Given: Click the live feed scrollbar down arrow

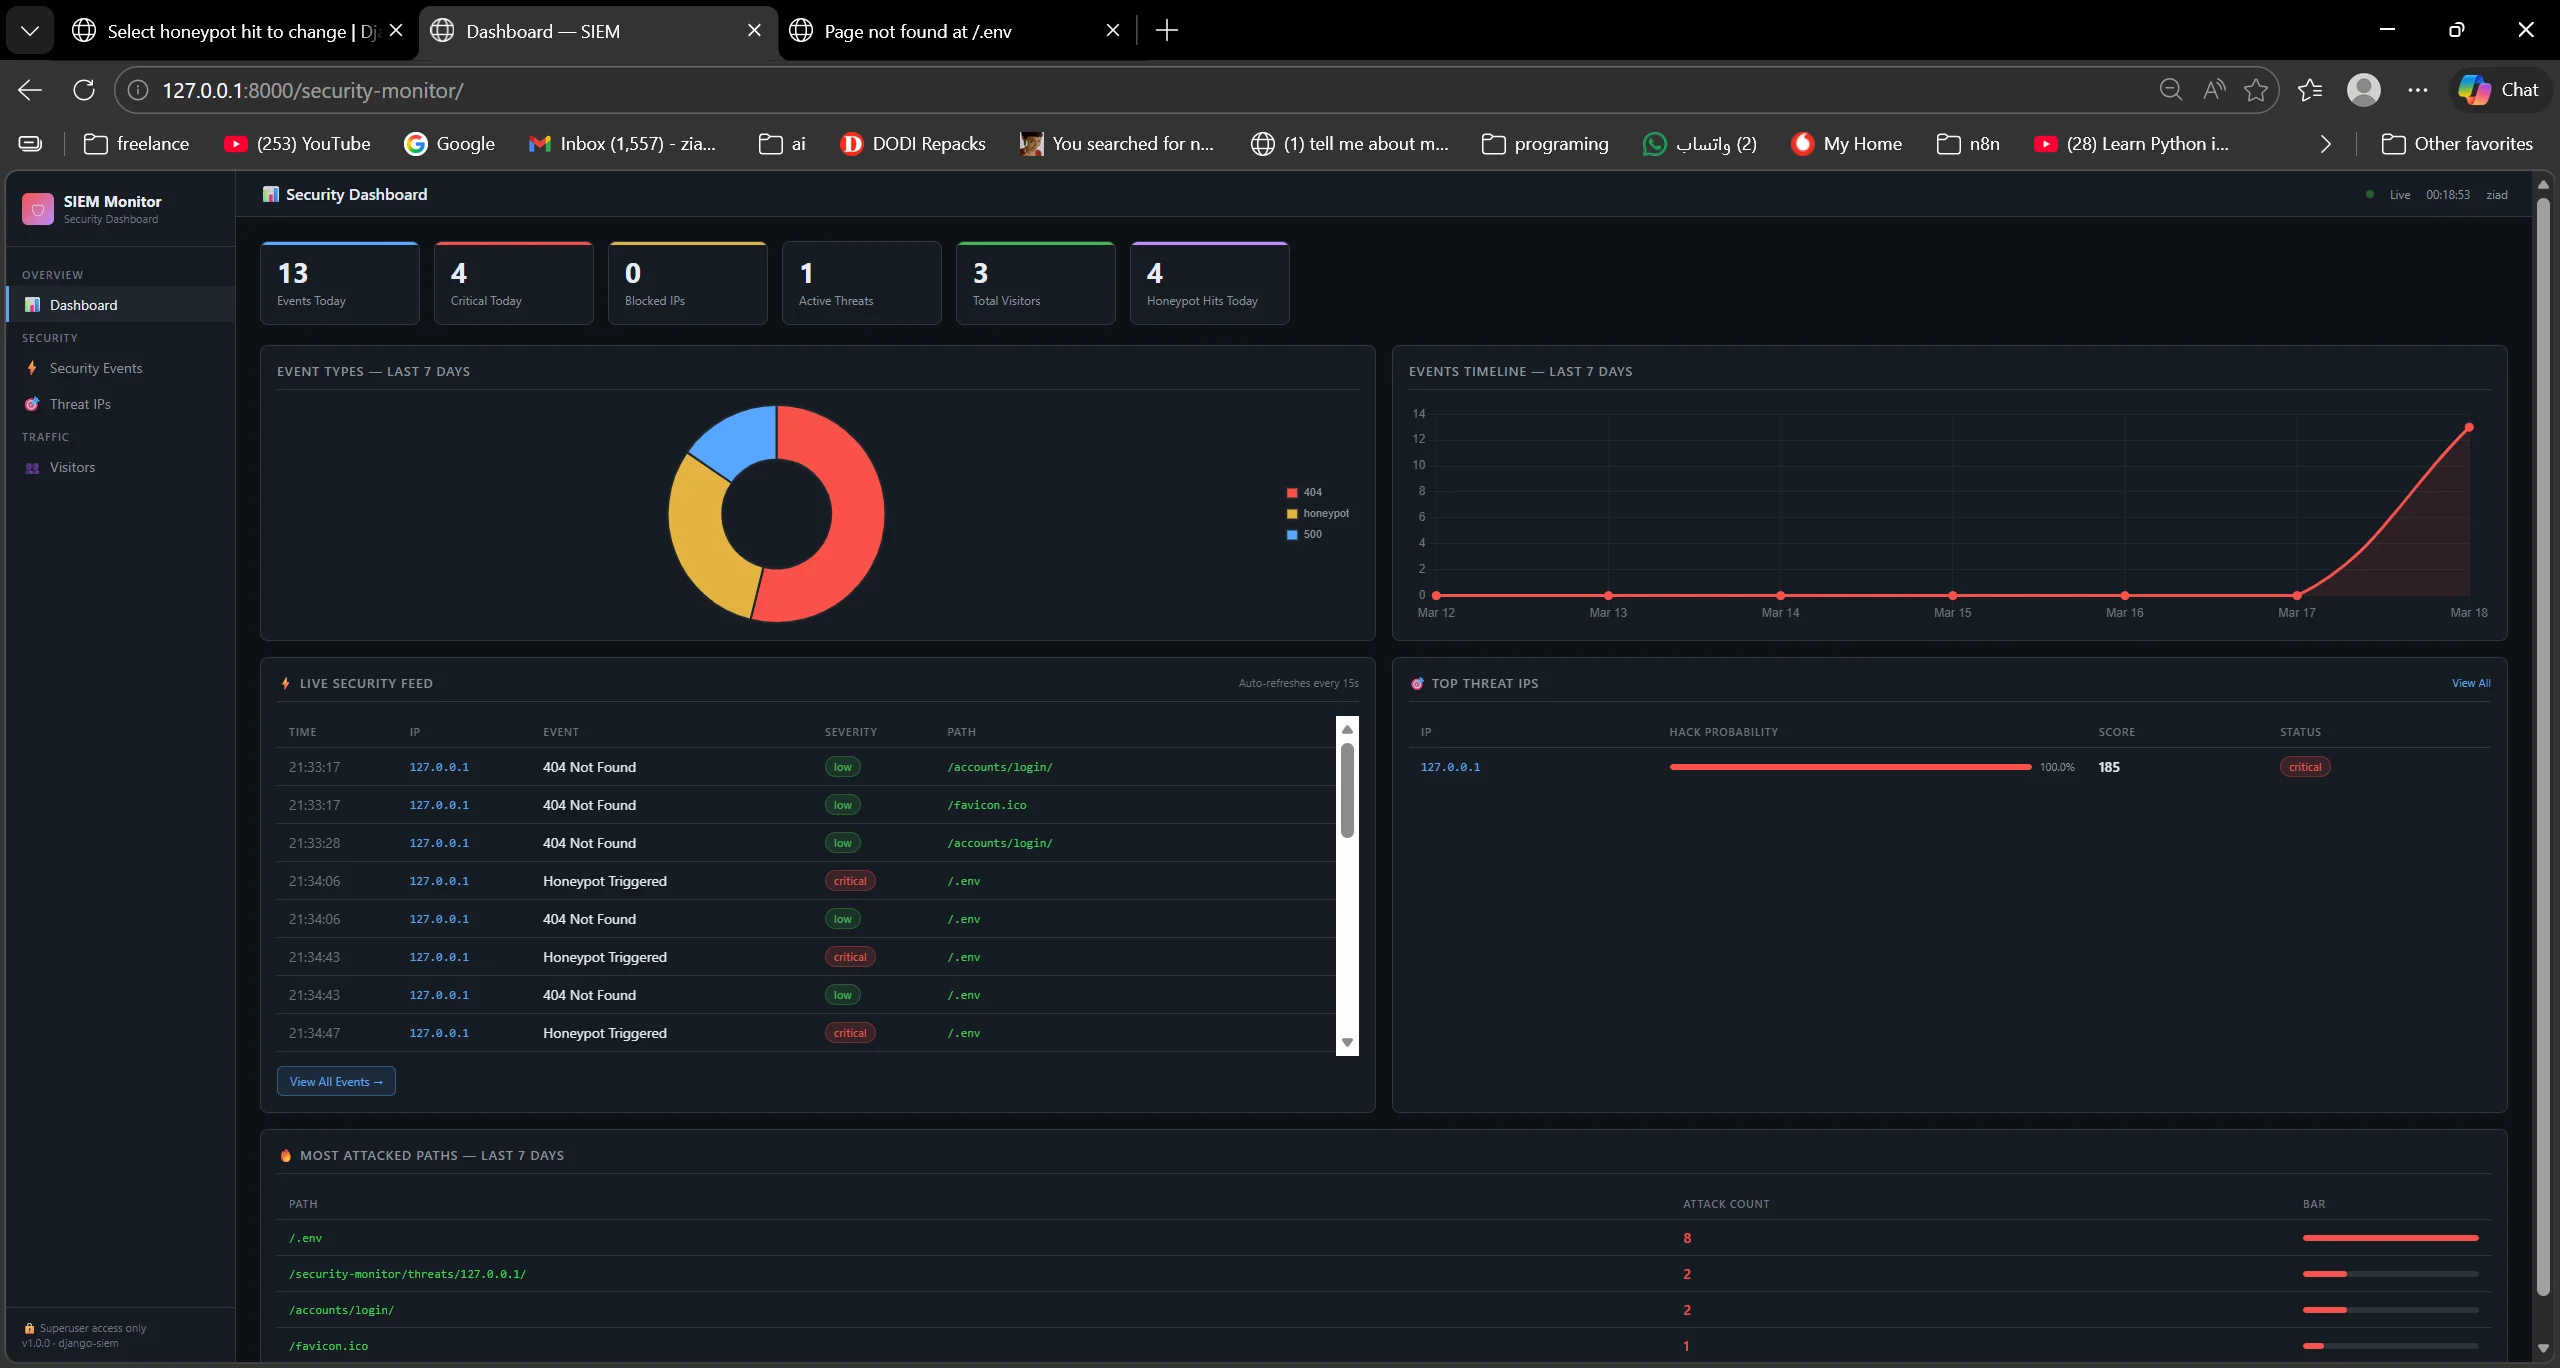Looking at the screenshot, I should tap(1347, 1042).
